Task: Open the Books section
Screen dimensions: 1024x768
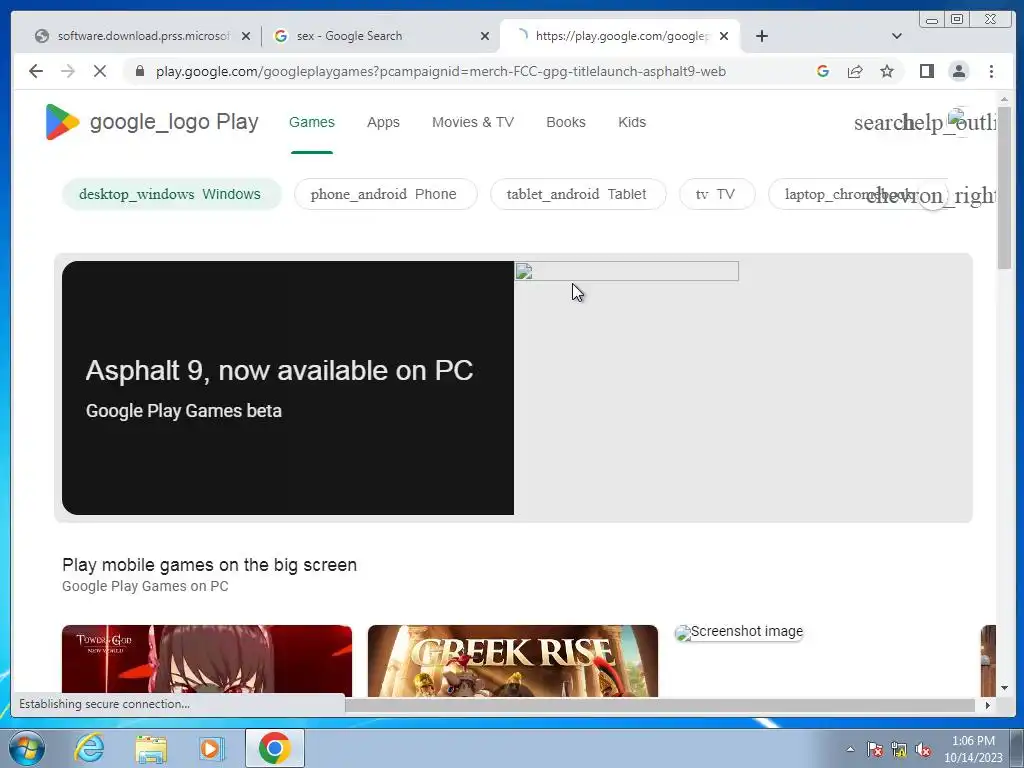Action: pos(566,122)
